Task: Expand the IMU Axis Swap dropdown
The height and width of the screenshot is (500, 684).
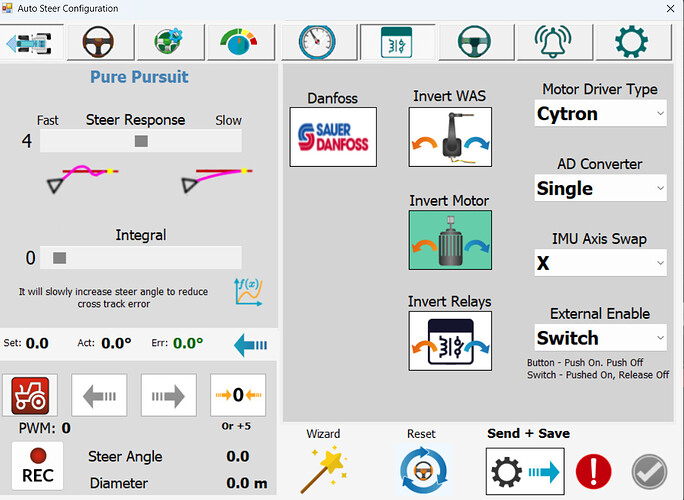Action: tap(600, 263)
